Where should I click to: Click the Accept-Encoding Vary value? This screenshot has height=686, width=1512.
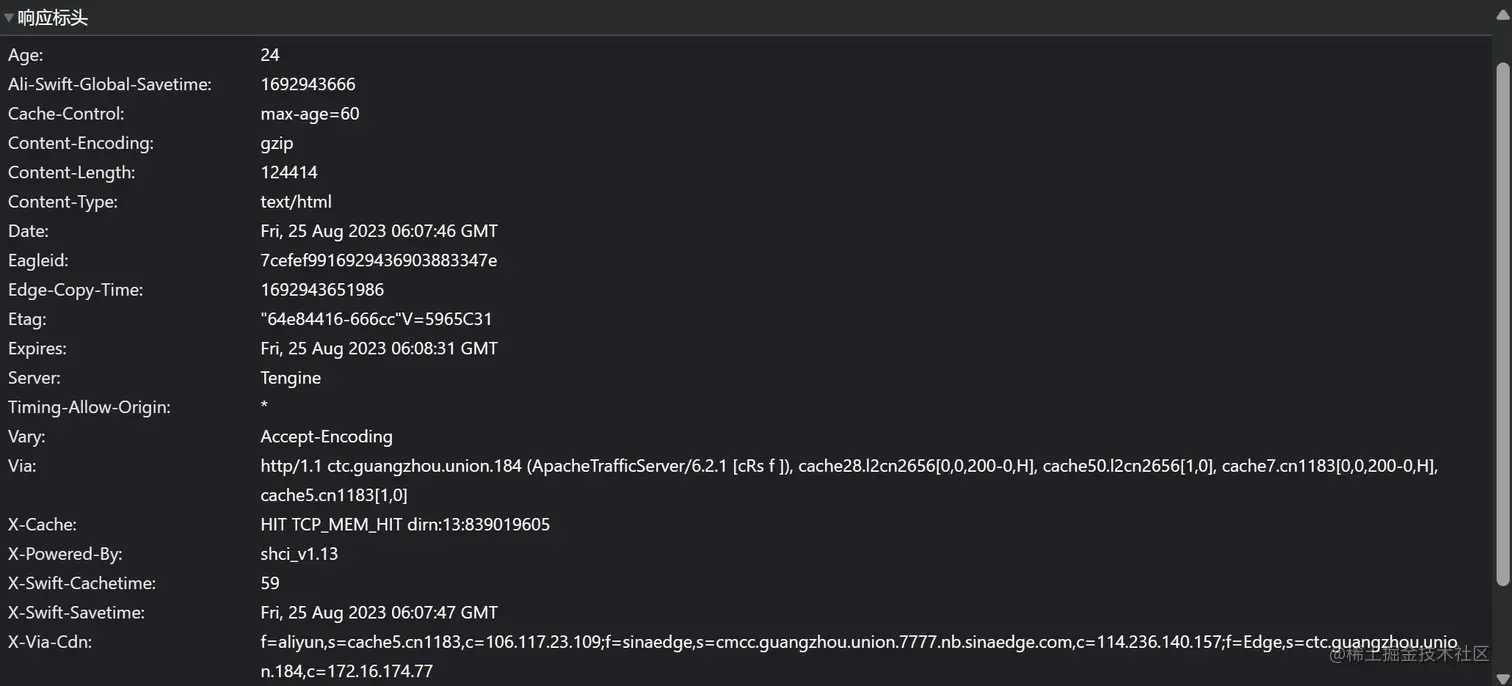click(326, 436)
